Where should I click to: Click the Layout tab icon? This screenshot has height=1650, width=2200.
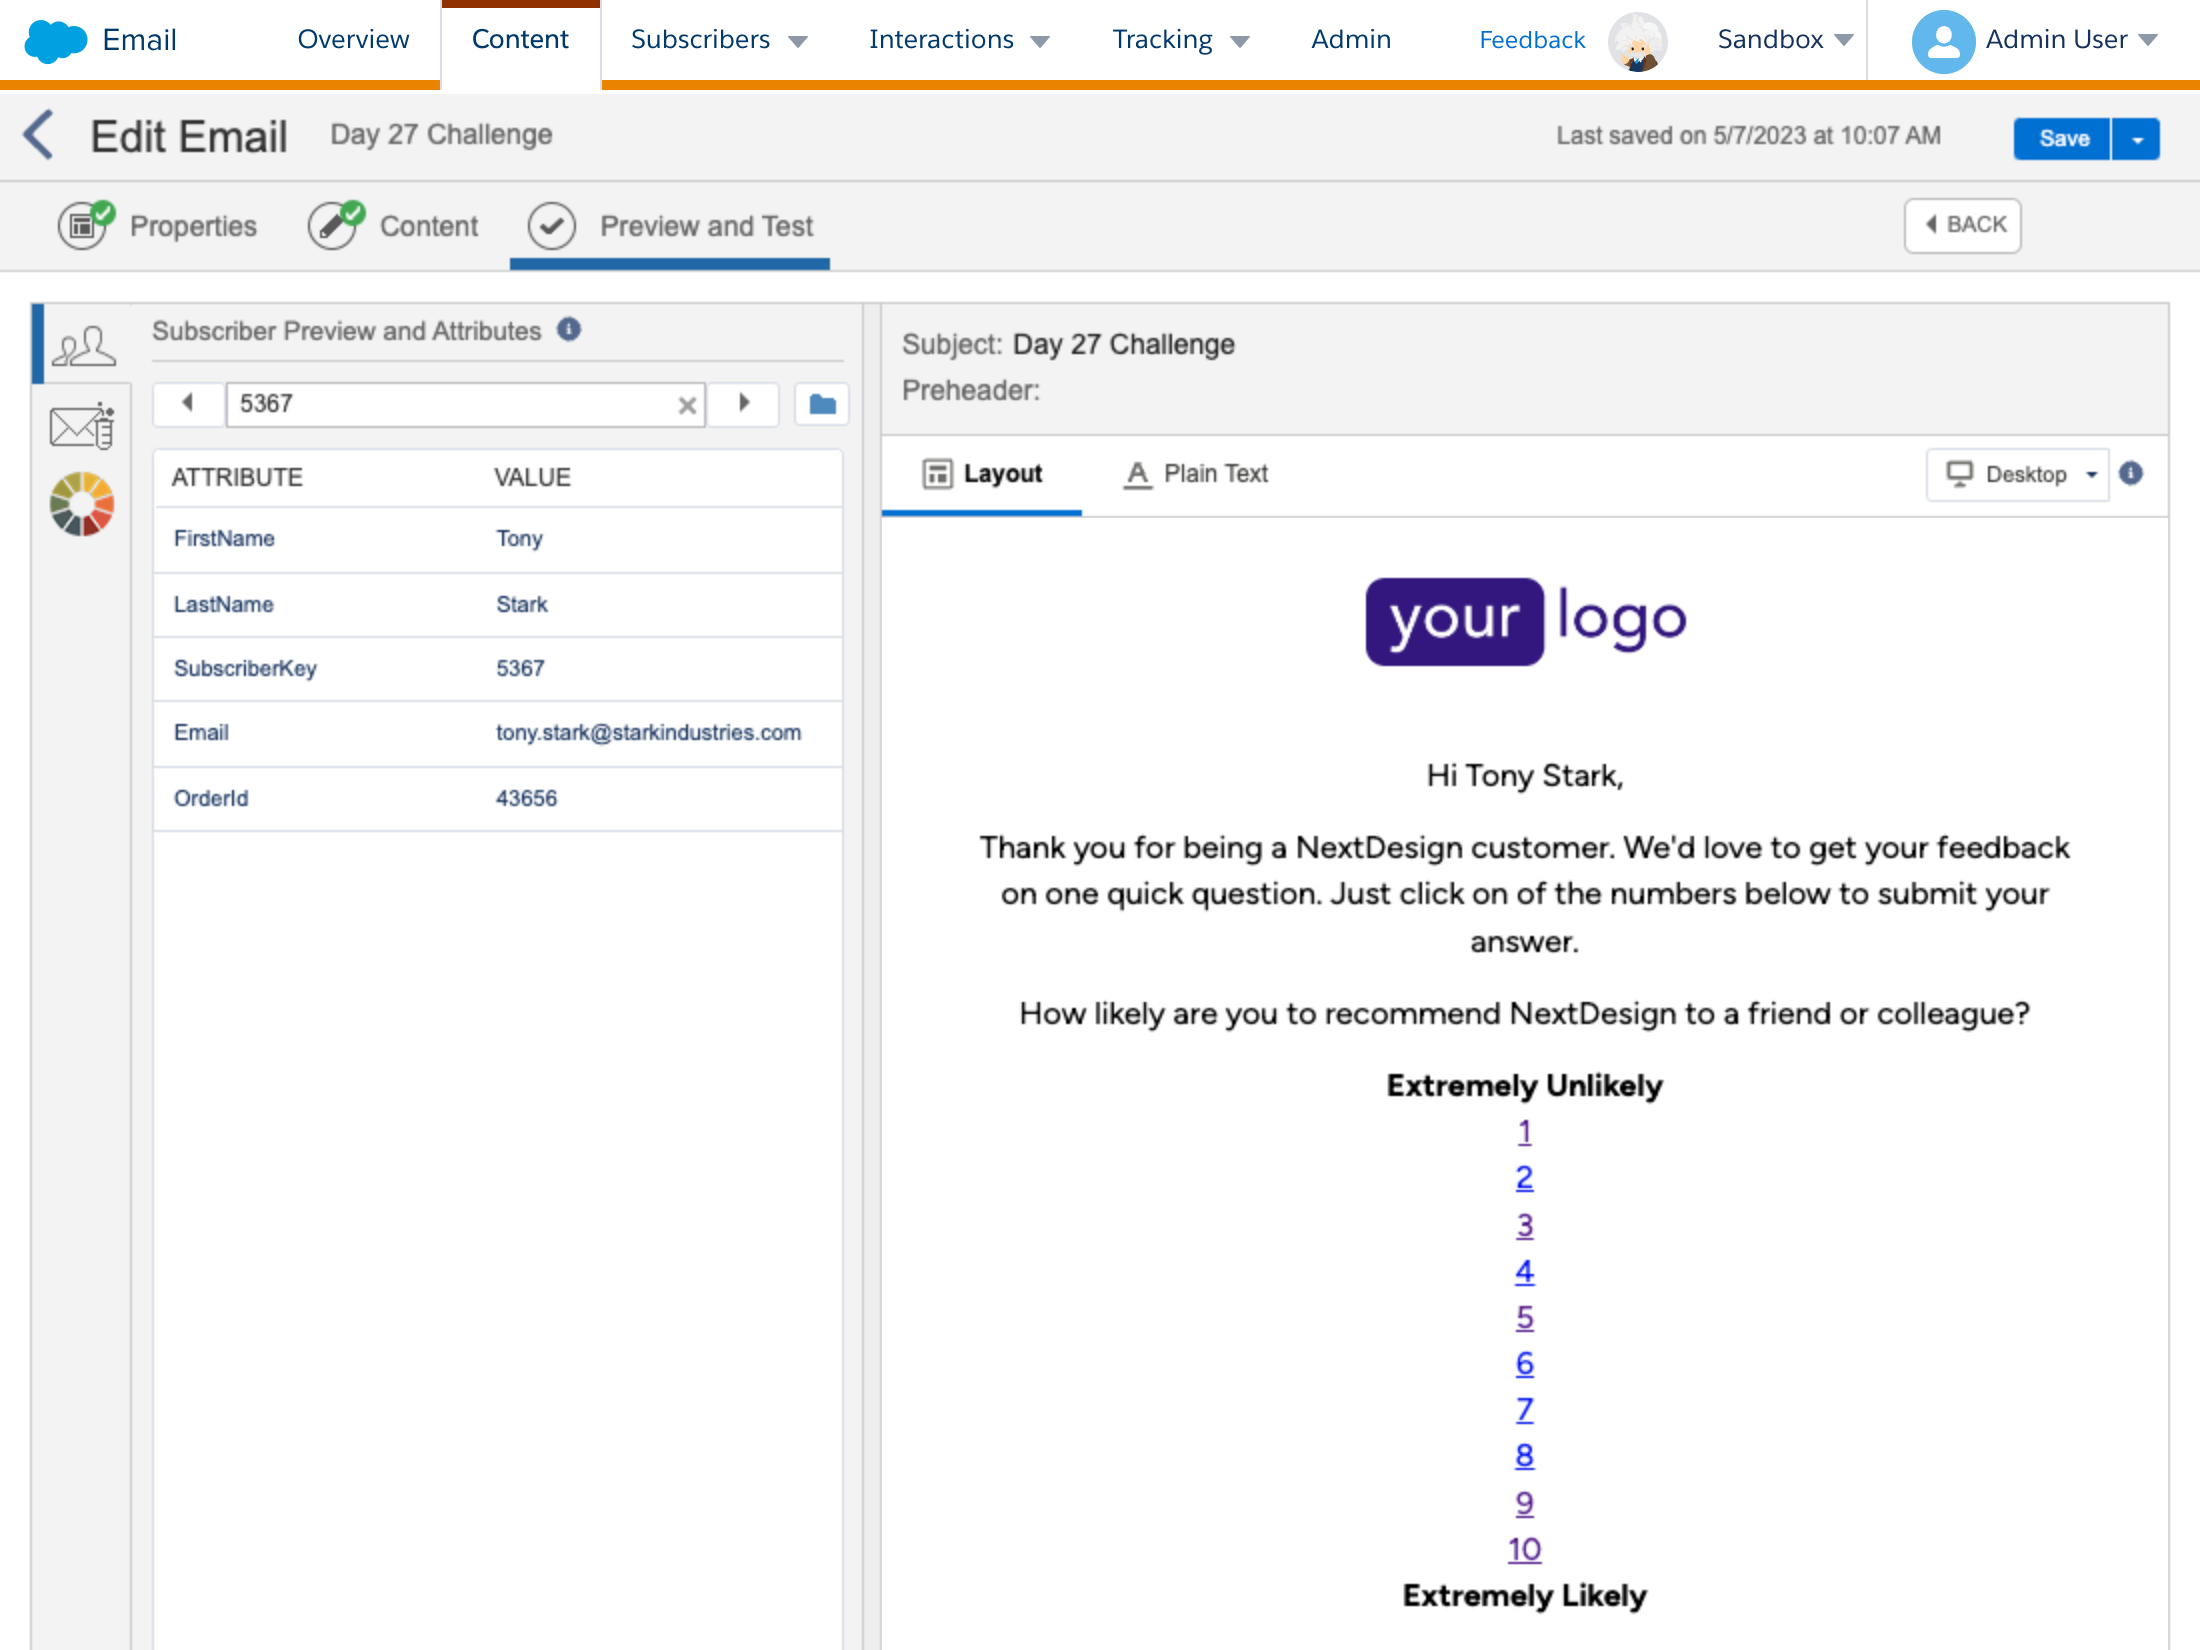click(x=937, y=473)
